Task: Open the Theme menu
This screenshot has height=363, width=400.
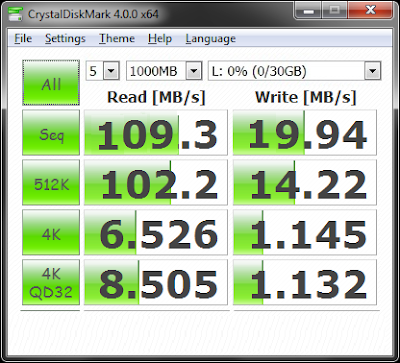Action: (x=117, y=39)
